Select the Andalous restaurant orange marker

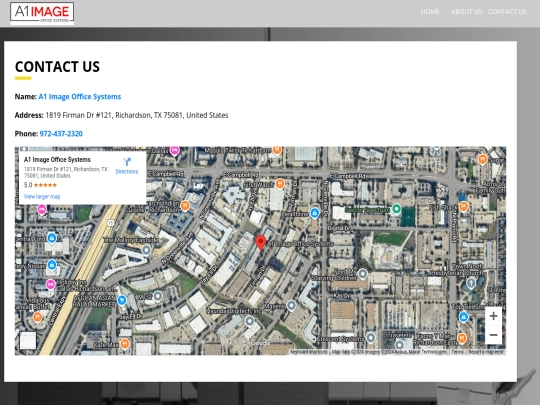[37, 316]
